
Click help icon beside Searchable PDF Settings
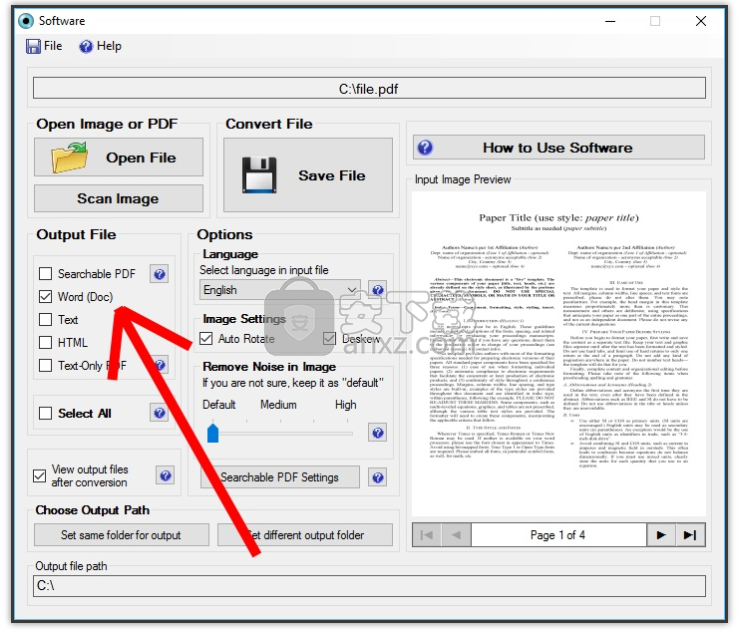coord(378,477)
